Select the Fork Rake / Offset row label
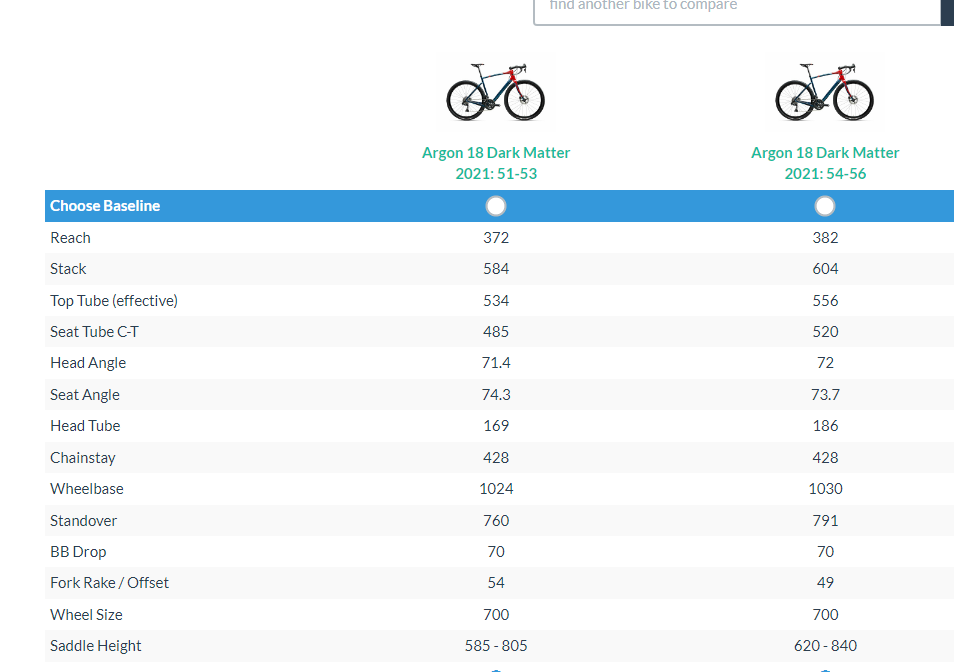This screenshot has width=954, height=672. click(x=110, y=583)
